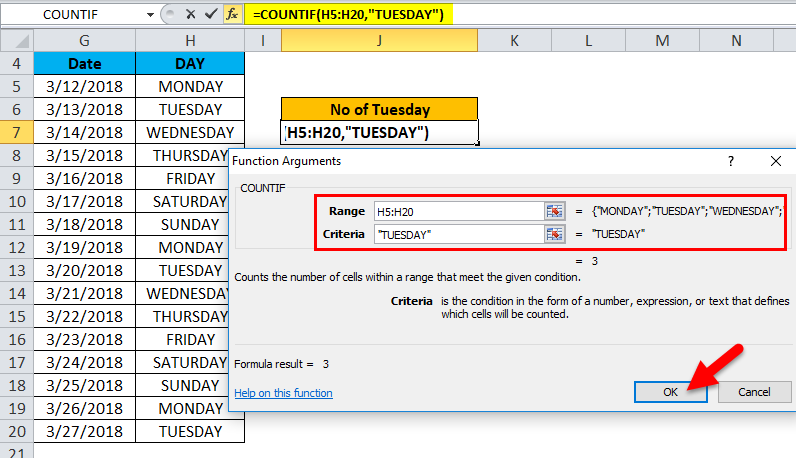This screenshot has width=796, height=458.
Task: Dismiss dialog with Cancel button
Action: coord(754,392)
